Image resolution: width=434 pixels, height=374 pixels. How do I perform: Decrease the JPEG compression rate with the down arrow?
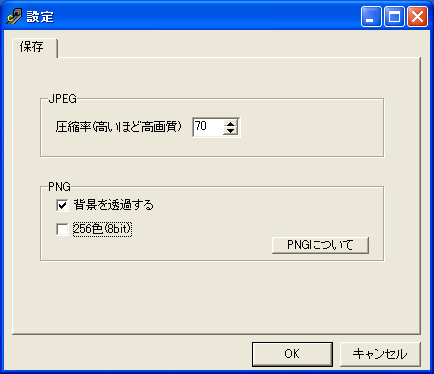[x=230, y=131]
